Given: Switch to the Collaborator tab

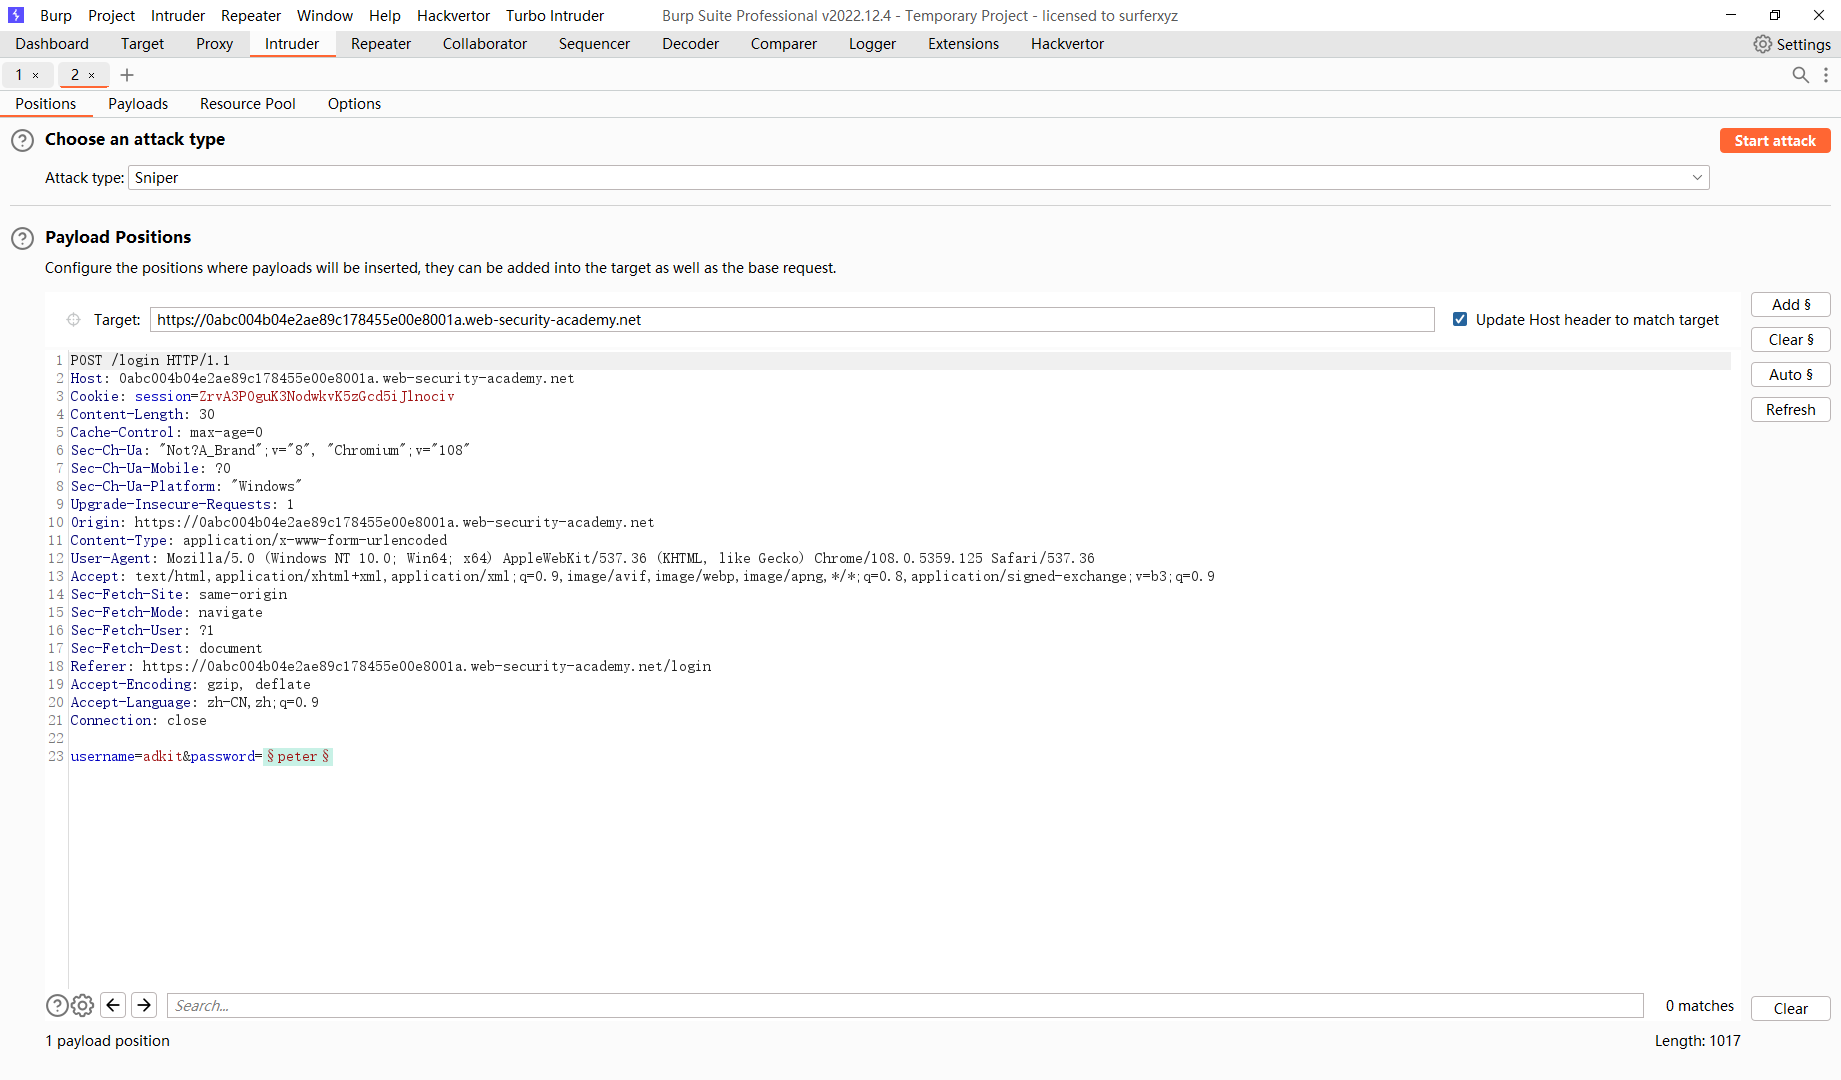Looking at the screenshot, I should point(485,44).
